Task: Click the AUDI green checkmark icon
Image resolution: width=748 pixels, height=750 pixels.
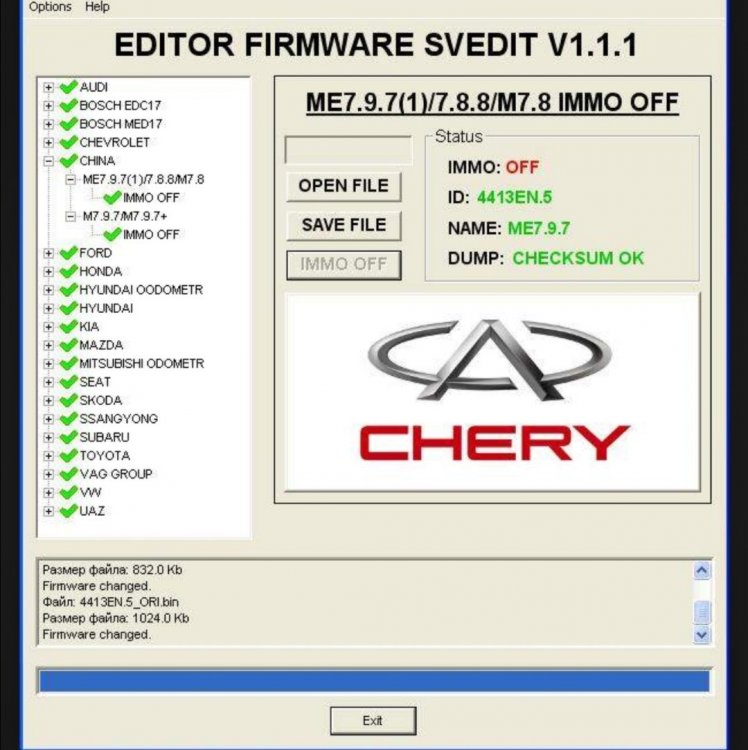Action: click(68, 87)
